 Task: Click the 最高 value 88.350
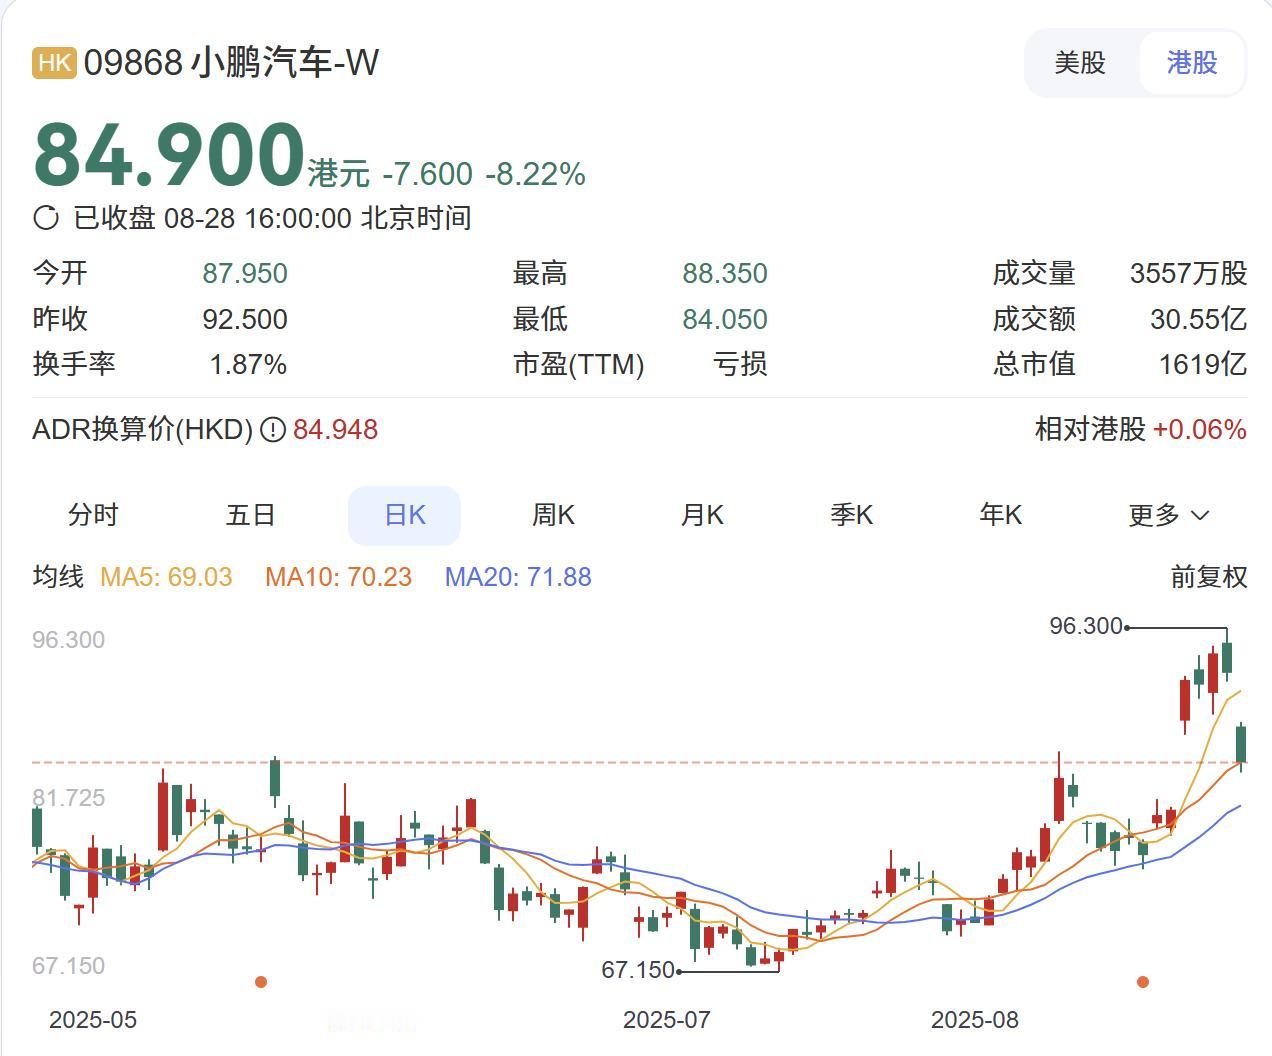(725, 273)
